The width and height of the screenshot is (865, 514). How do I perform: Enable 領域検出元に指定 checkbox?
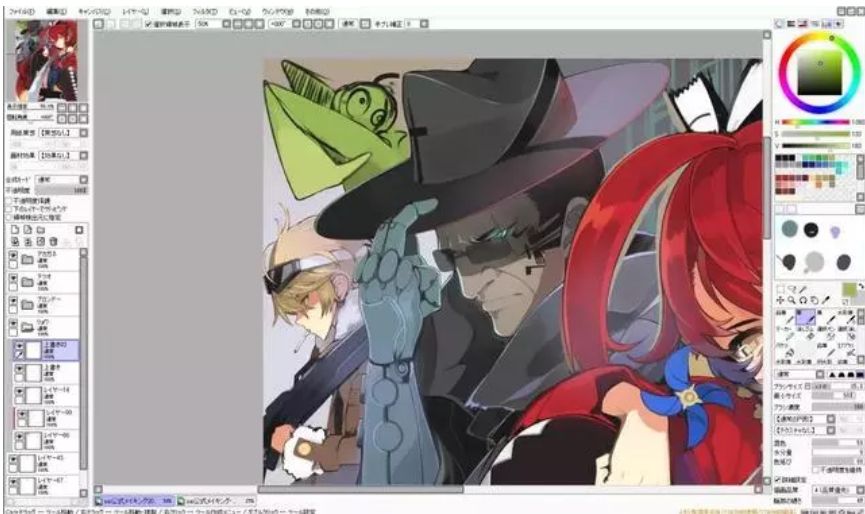point(8,217)
